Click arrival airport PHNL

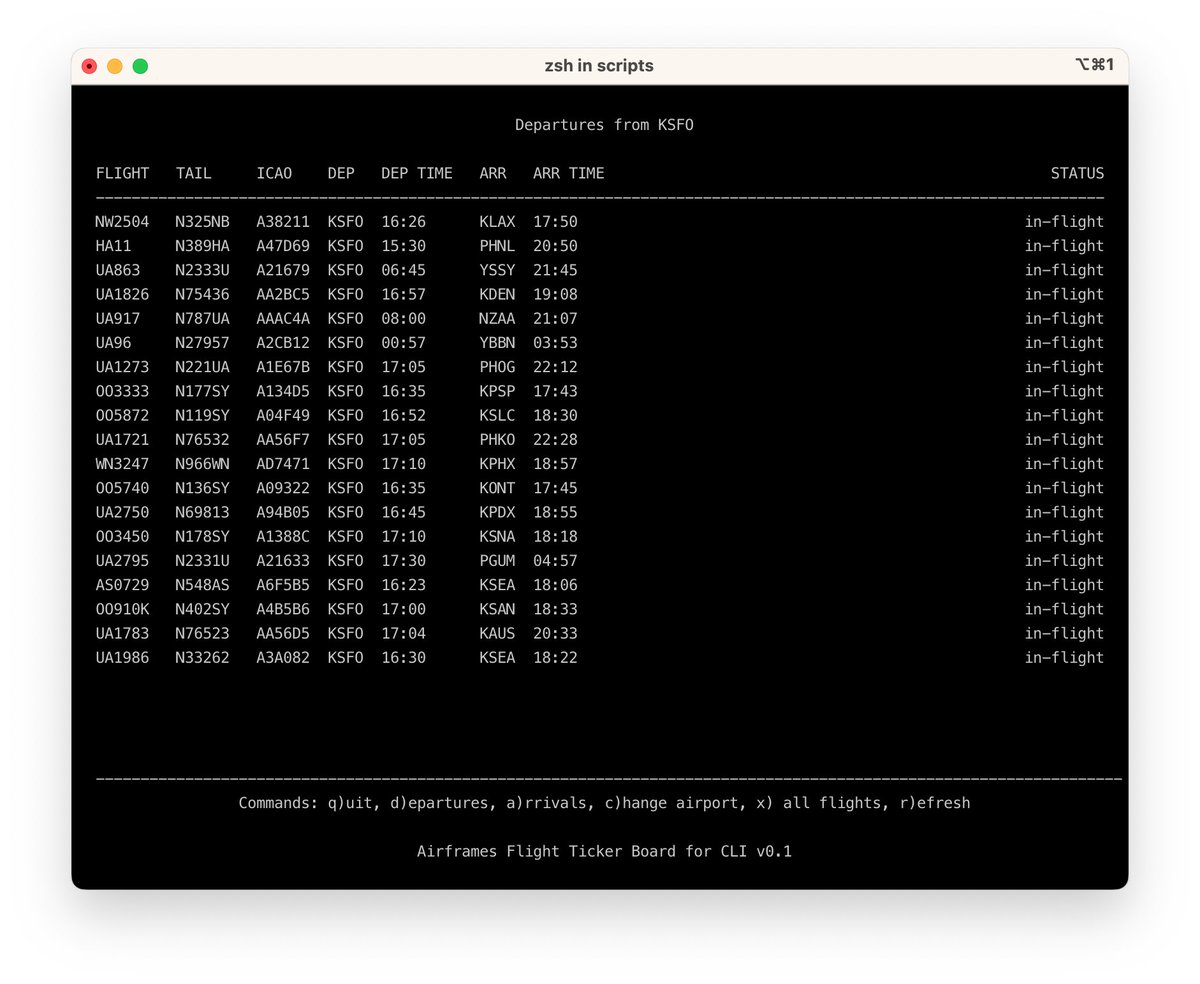[x=497, y=246]
